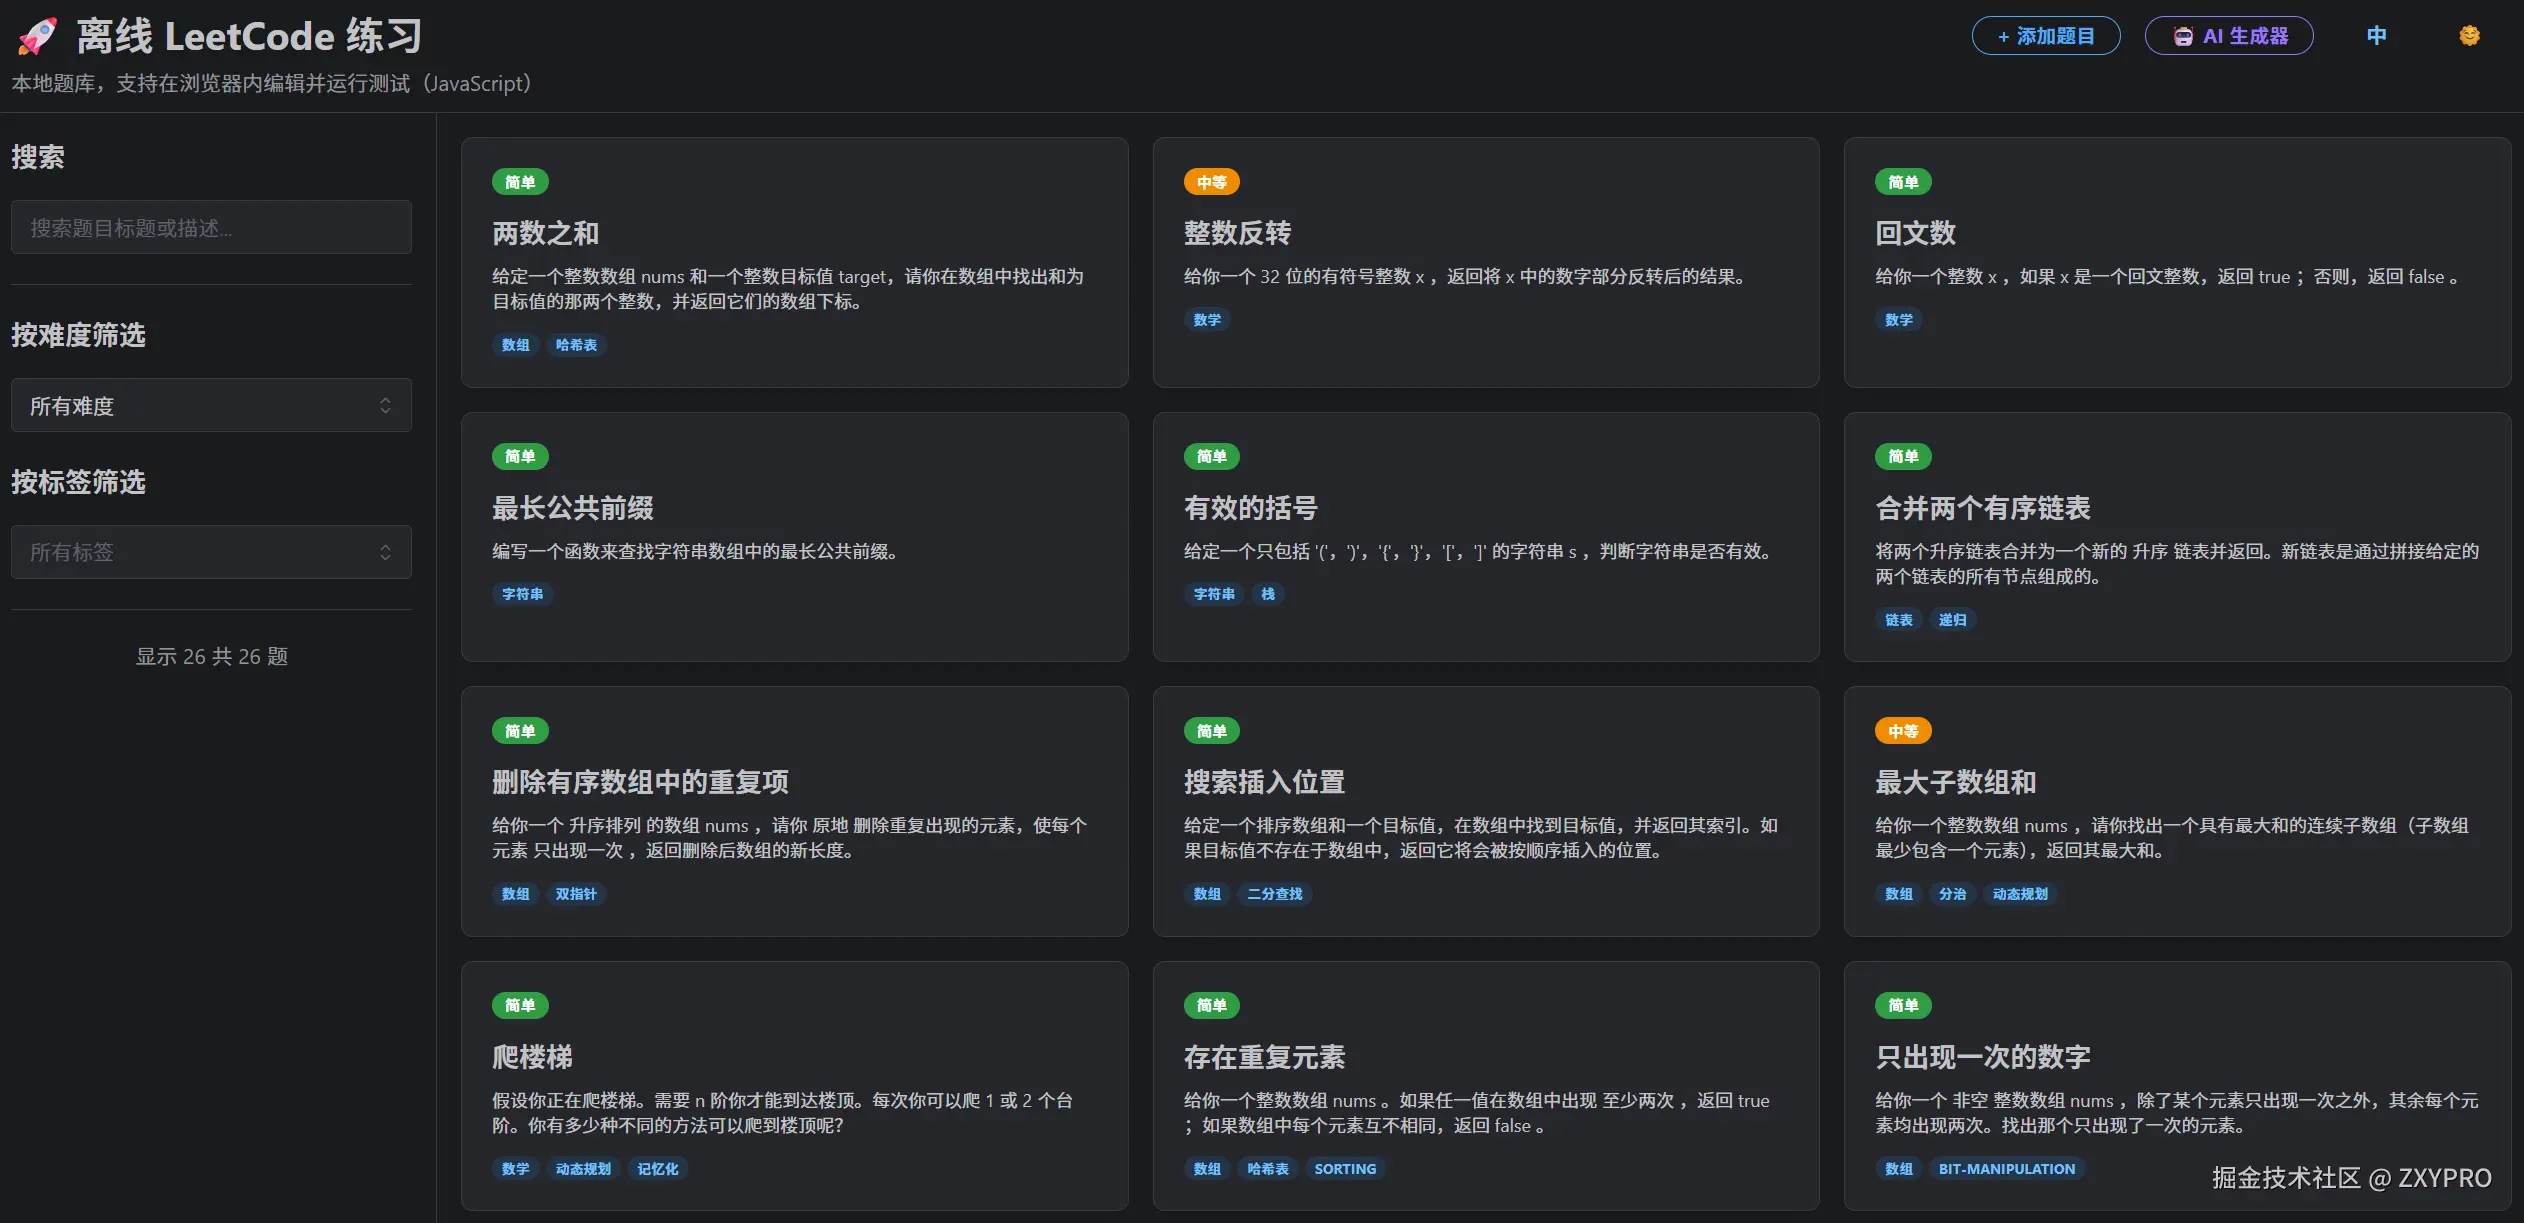The width and height of the screenshot is (2524, 1223).
Task: Open the 有效的括号 problem card
Action: click(x=1486, y=537)
